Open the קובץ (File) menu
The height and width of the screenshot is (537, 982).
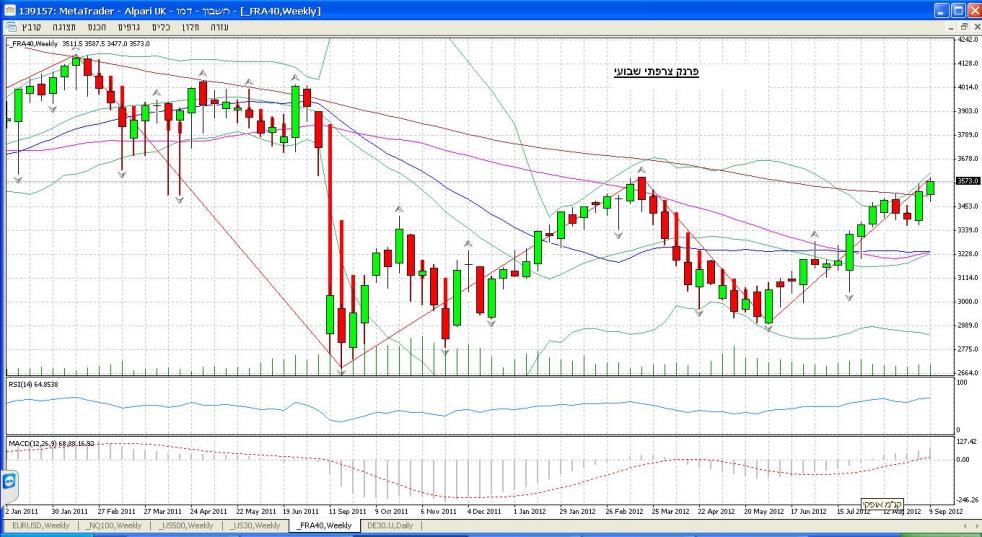[31, 27]
